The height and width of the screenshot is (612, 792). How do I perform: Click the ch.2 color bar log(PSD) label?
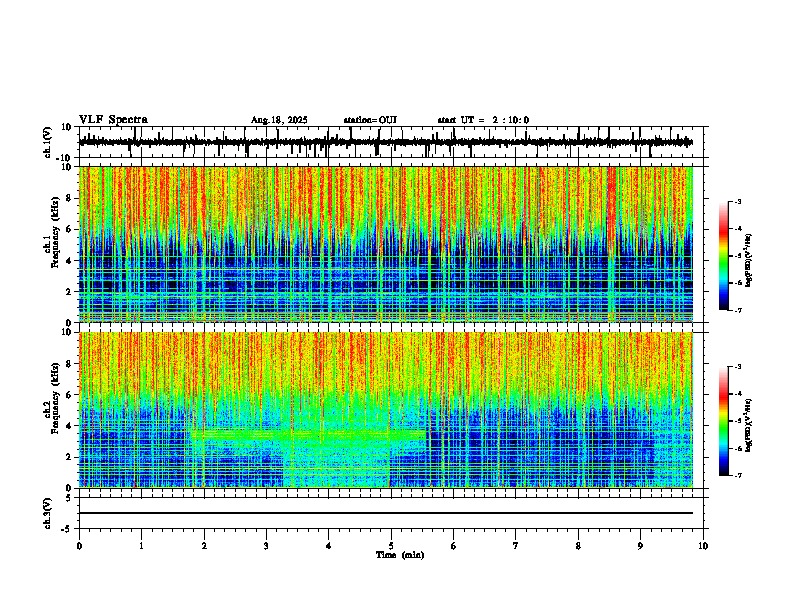tap(748, 425)
